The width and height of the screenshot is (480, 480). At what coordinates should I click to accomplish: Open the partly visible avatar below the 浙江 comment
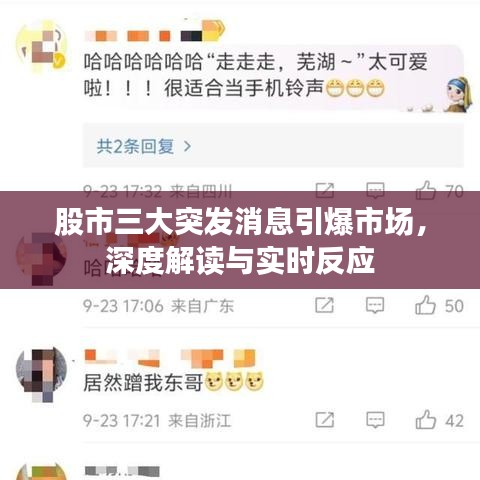pos(41,471)
